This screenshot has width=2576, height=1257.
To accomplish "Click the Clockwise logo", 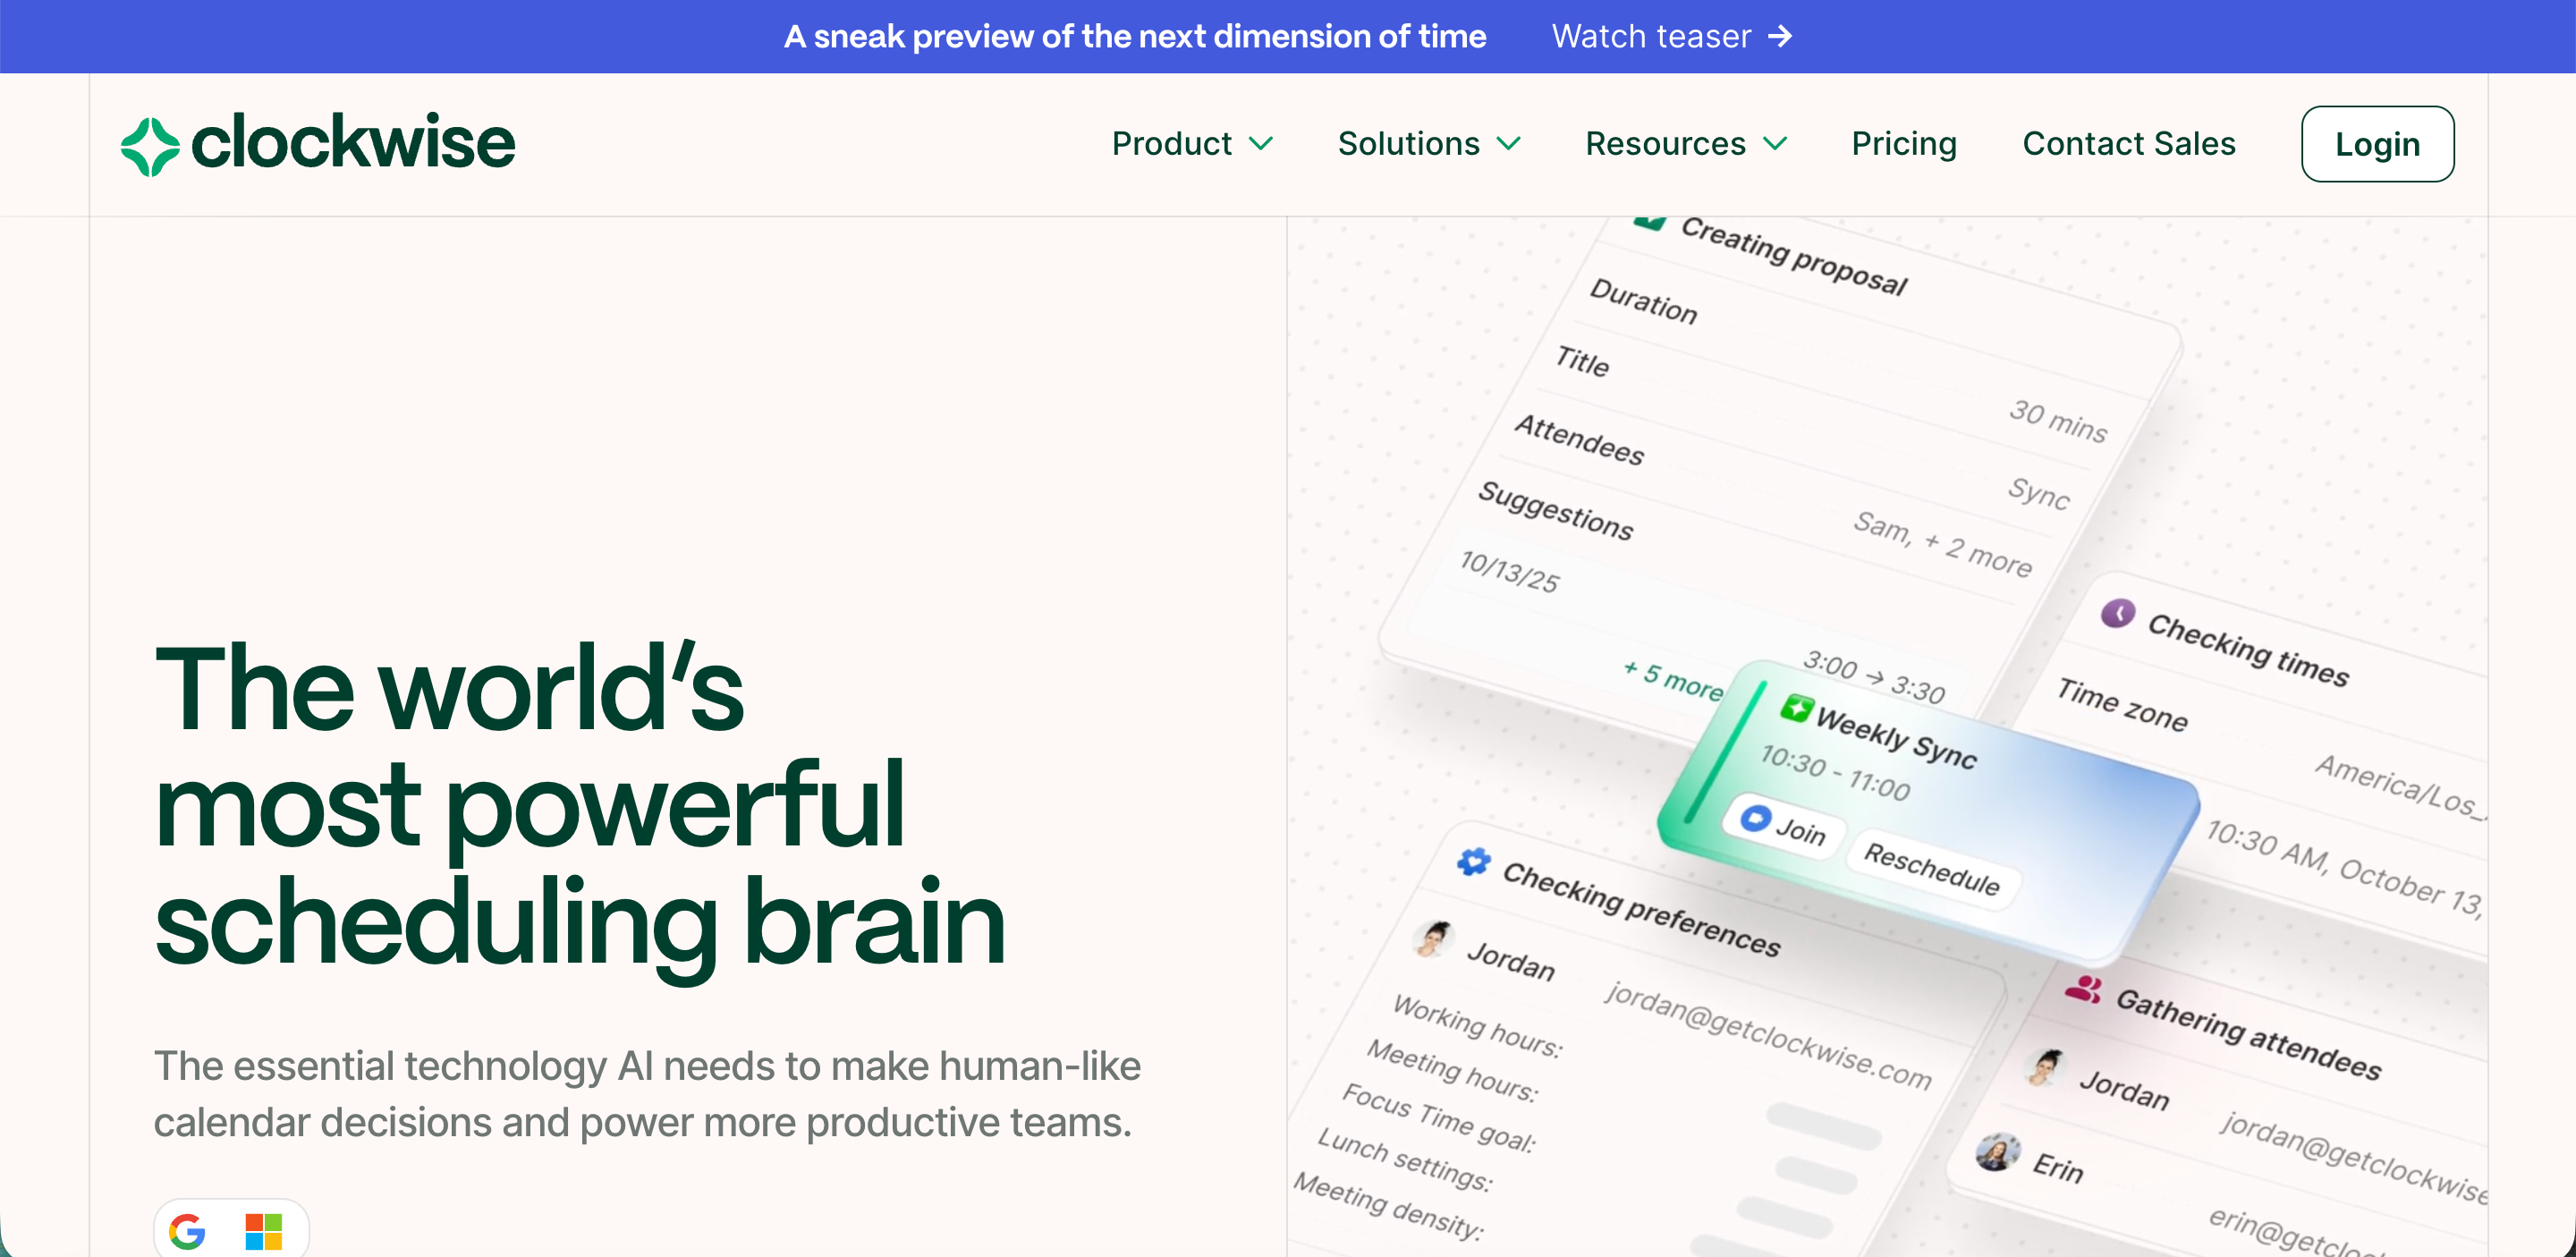I will click(318, 143).
